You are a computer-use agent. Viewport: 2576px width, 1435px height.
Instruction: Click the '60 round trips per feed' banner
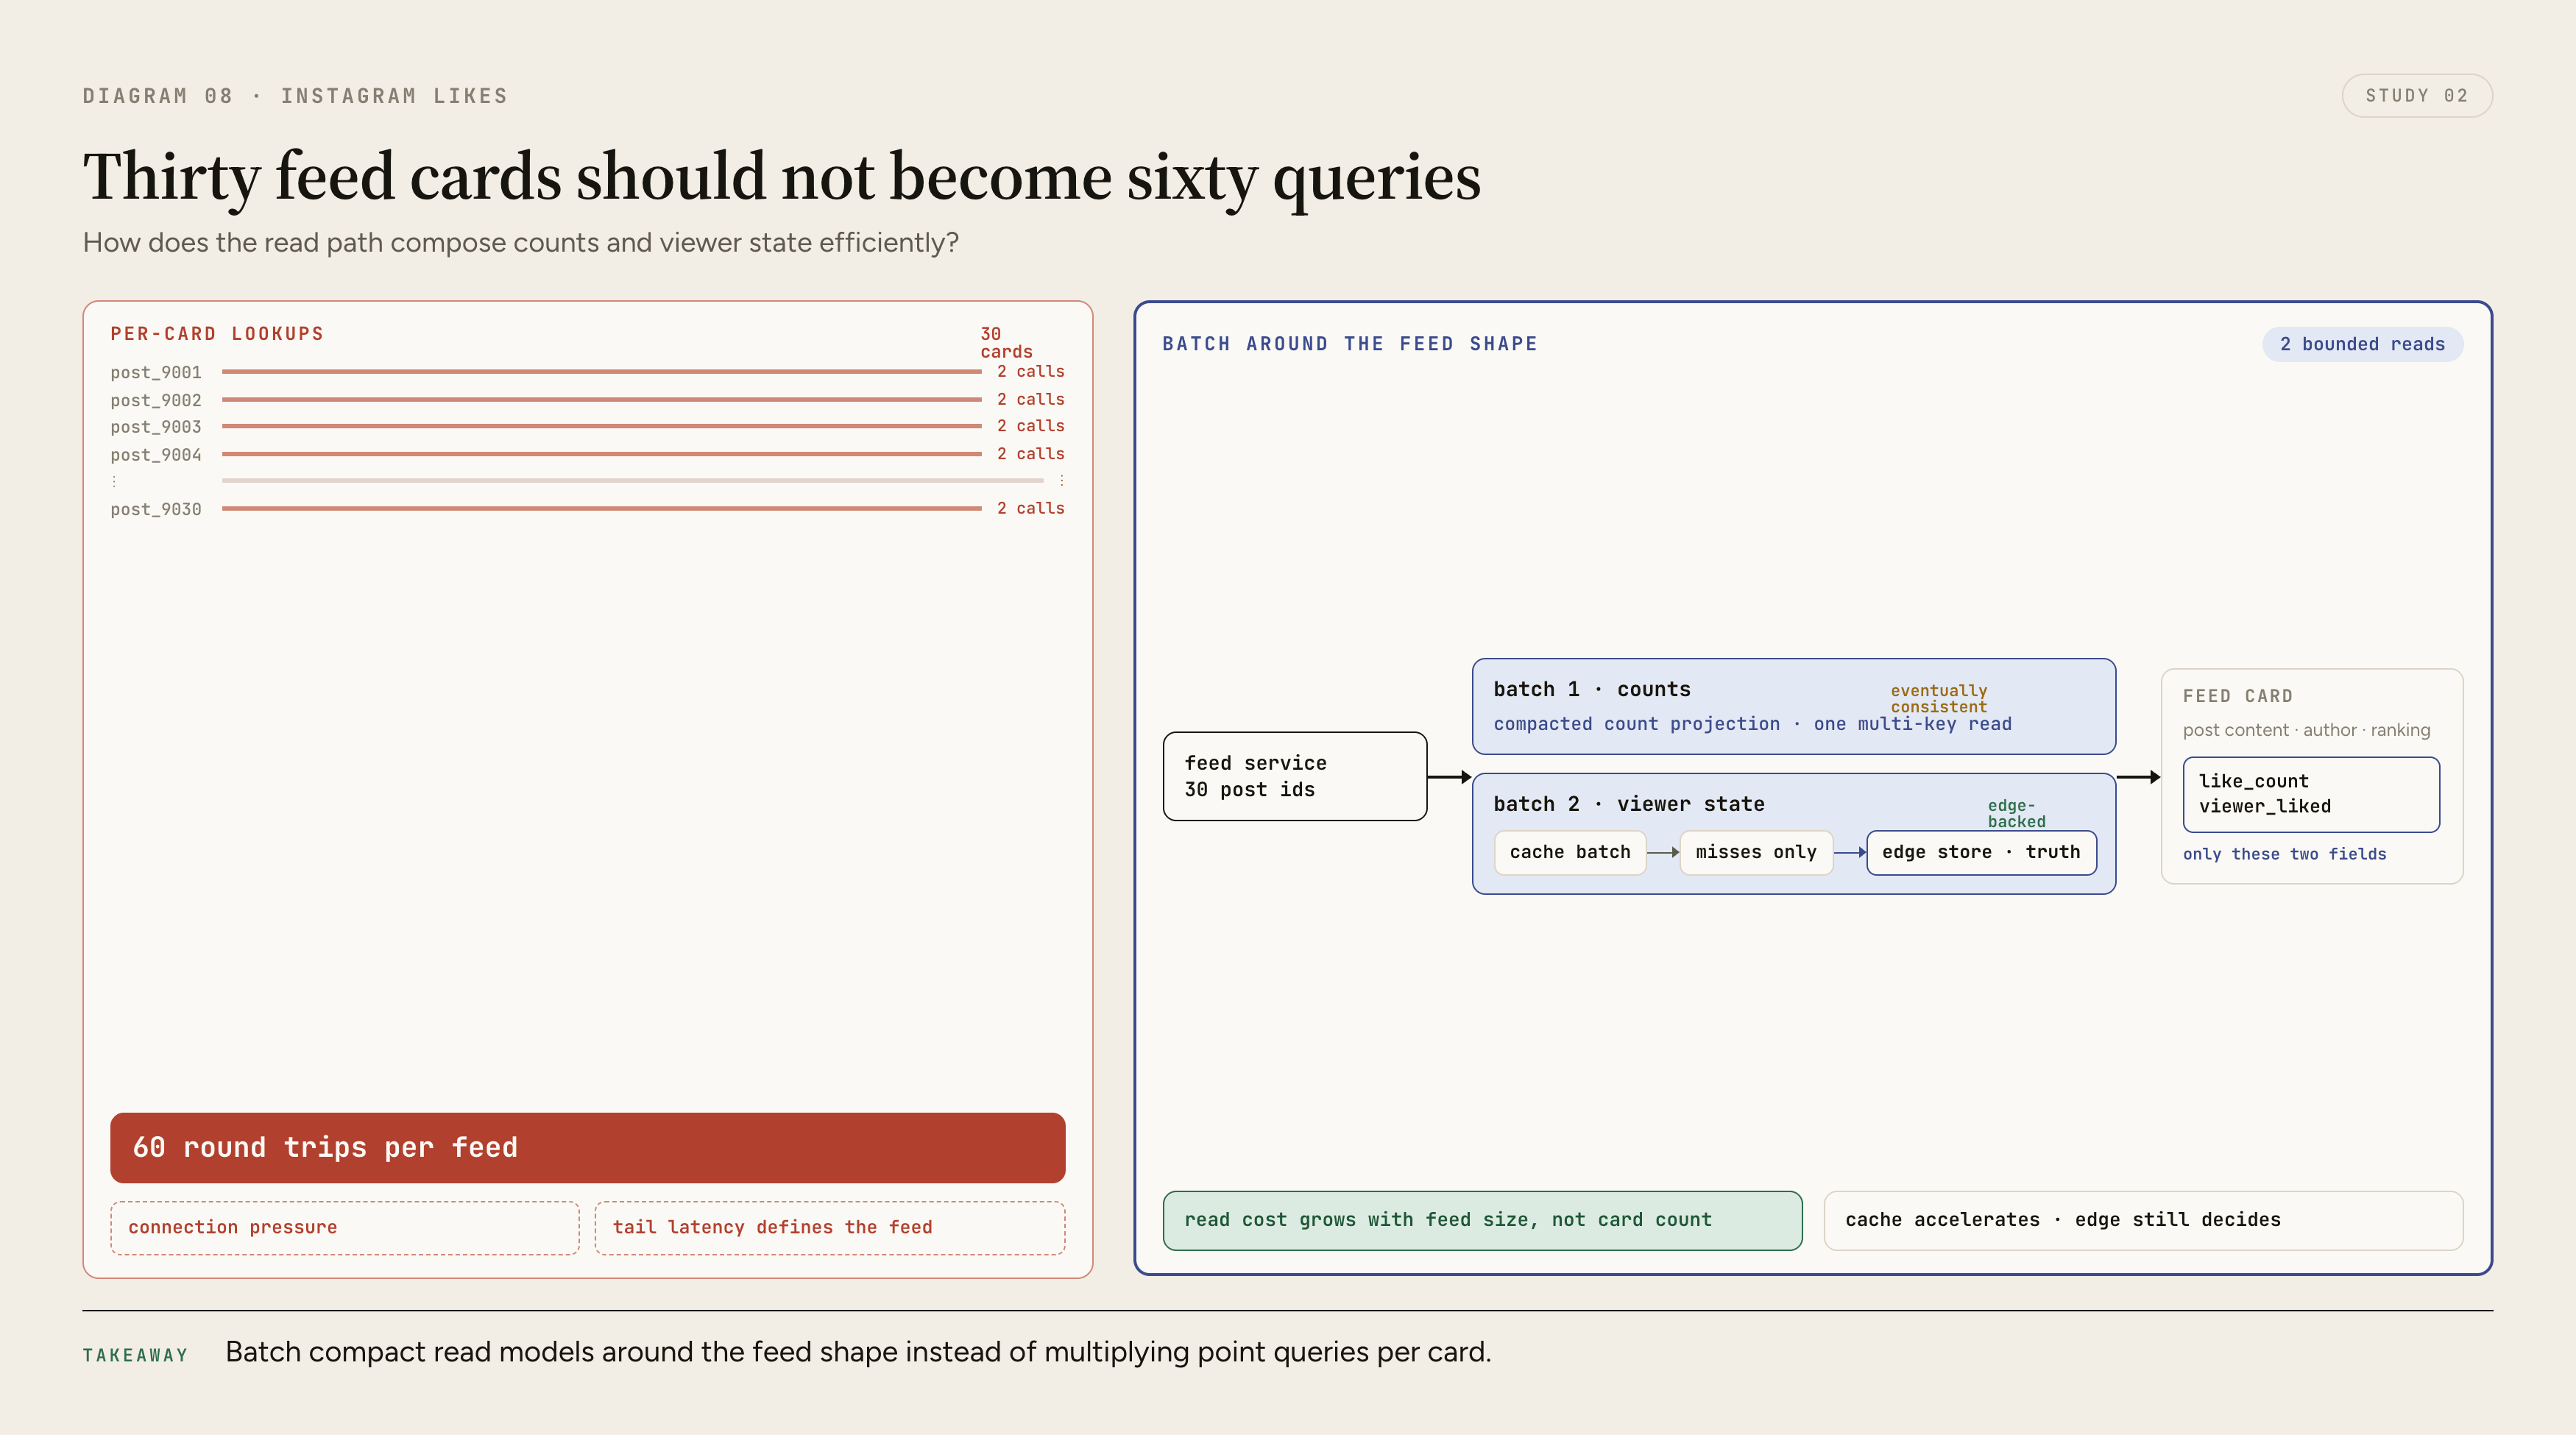click(x=587, y=1147)
